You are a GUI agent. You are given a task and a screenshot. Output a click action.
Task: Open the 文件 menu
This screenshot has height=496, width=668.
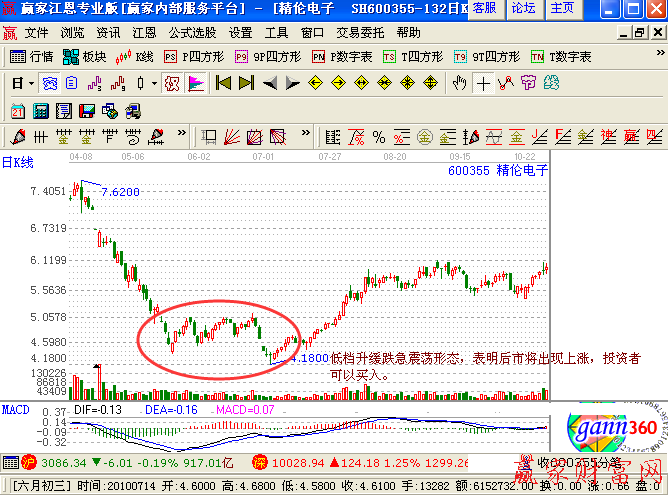pyautogui.click(x=36, y=33)
